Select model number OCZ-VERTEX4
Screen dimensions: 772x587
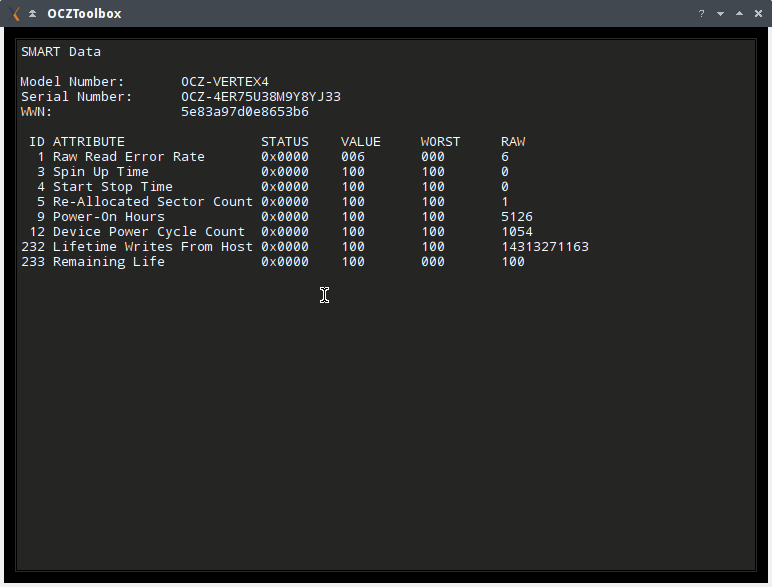pyautogui.click(x=225, y=82)
